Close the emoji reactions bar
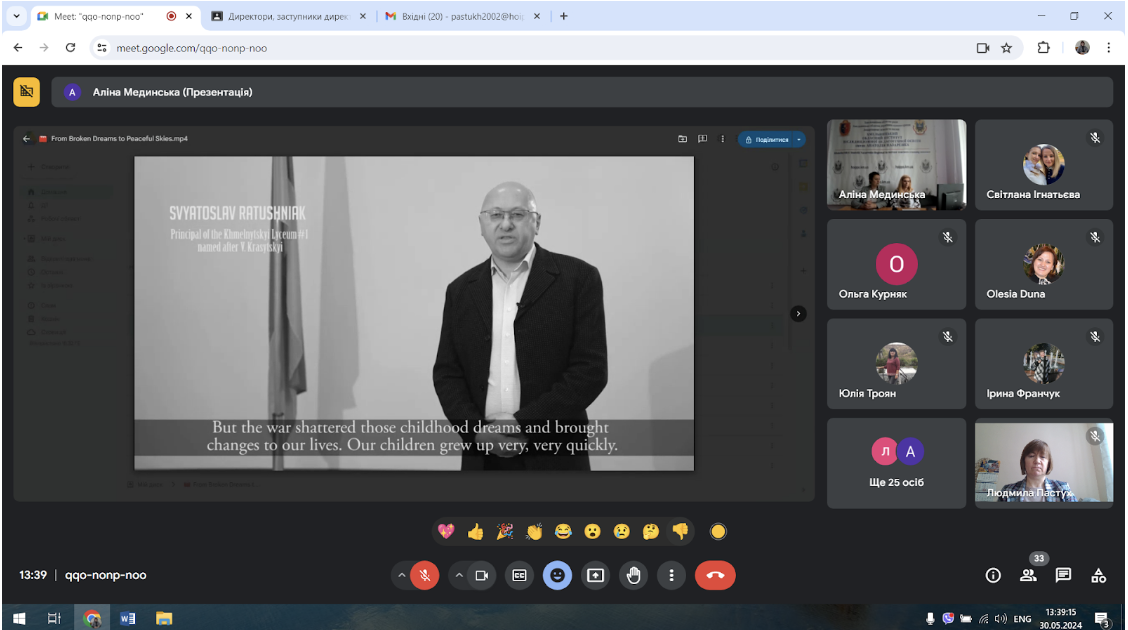1128x630 pixels. 558,575
